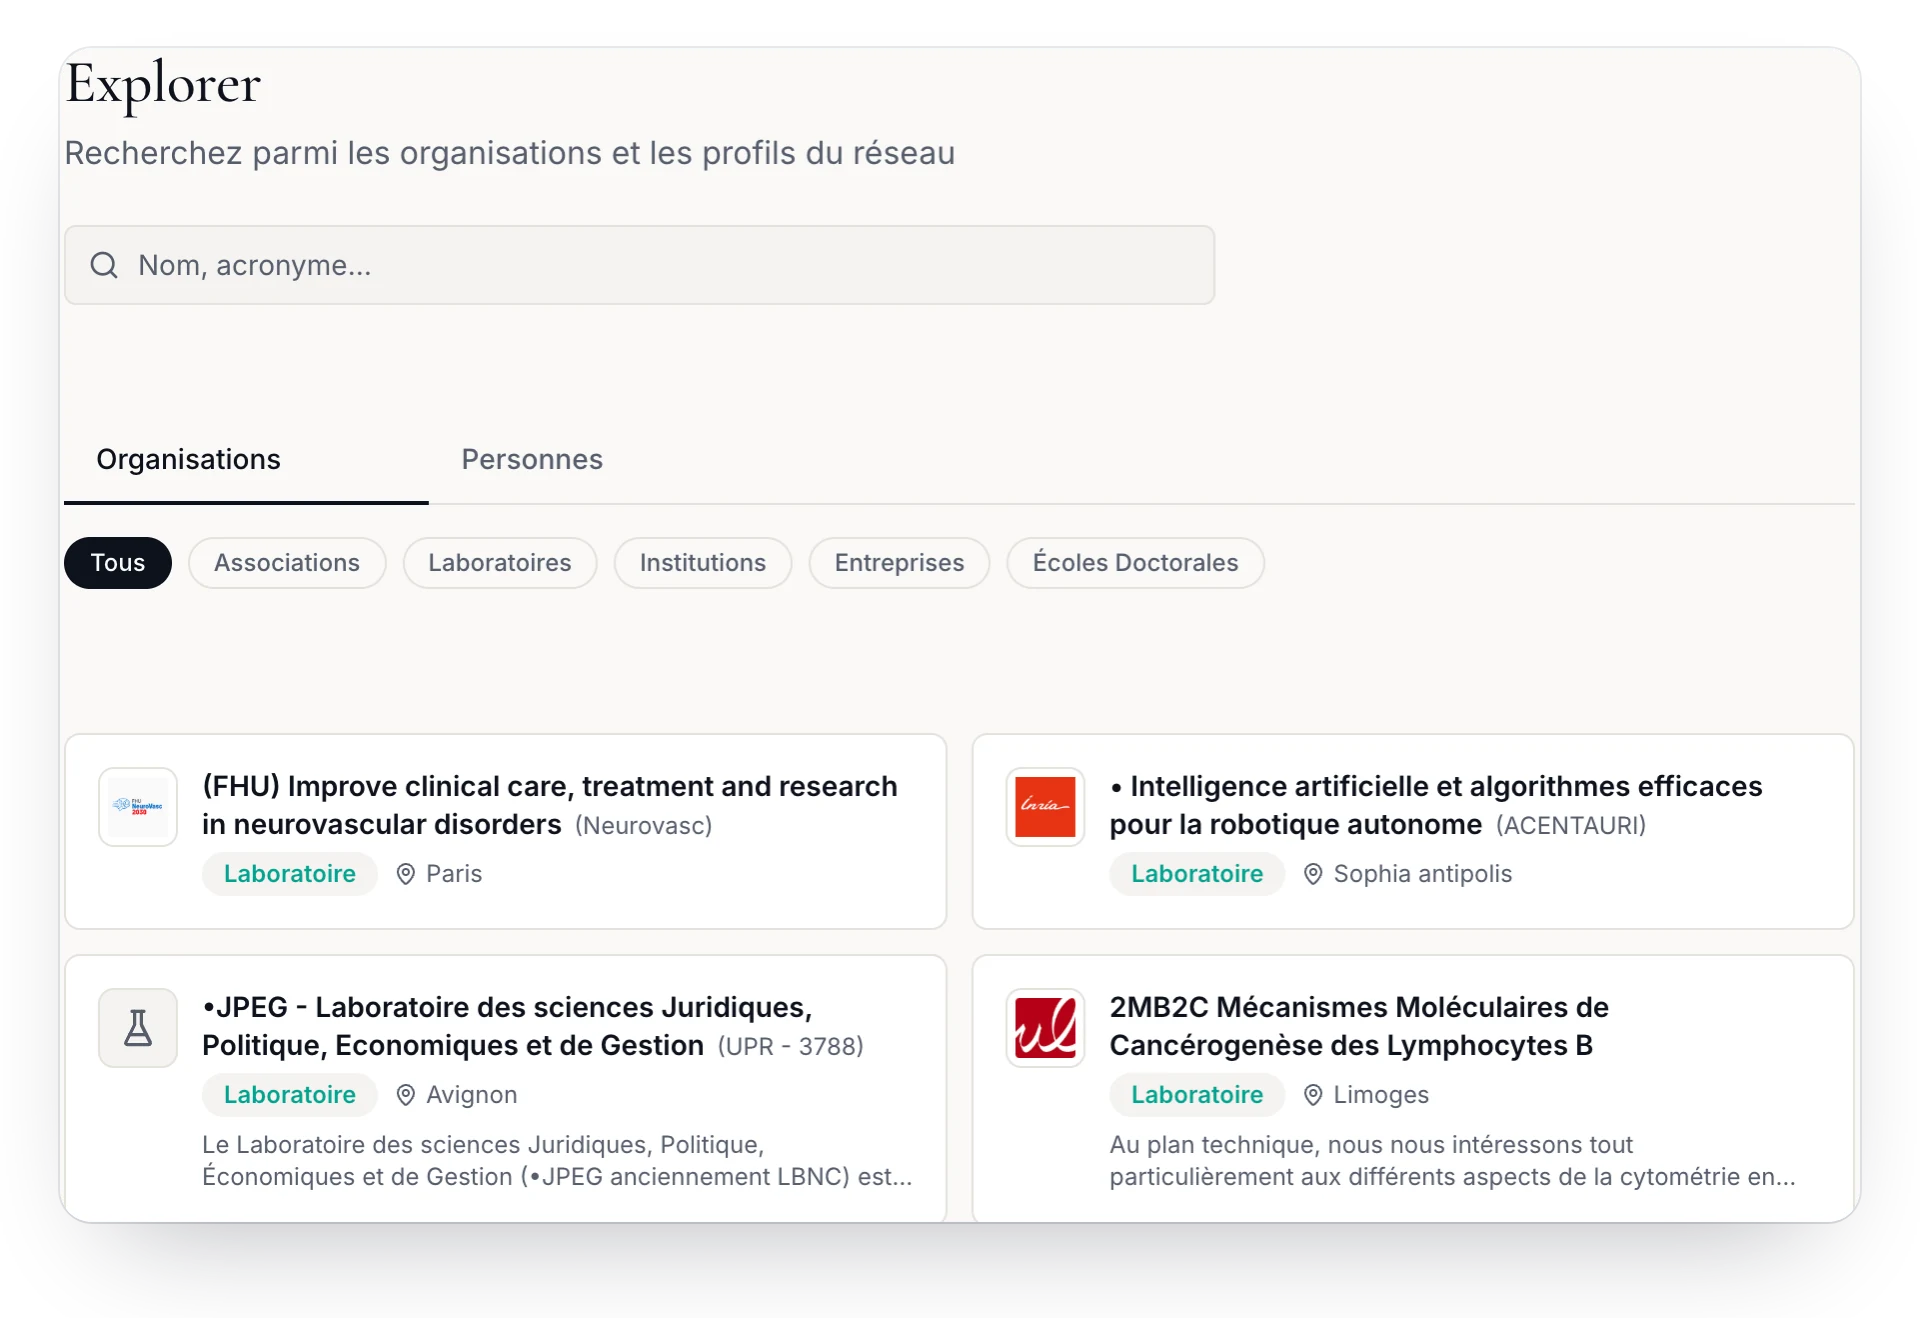Viewport: 1920px width, 1318px height.
Task: Click the •JPEG description paragraph
Action: click(x=557, y=1161)
